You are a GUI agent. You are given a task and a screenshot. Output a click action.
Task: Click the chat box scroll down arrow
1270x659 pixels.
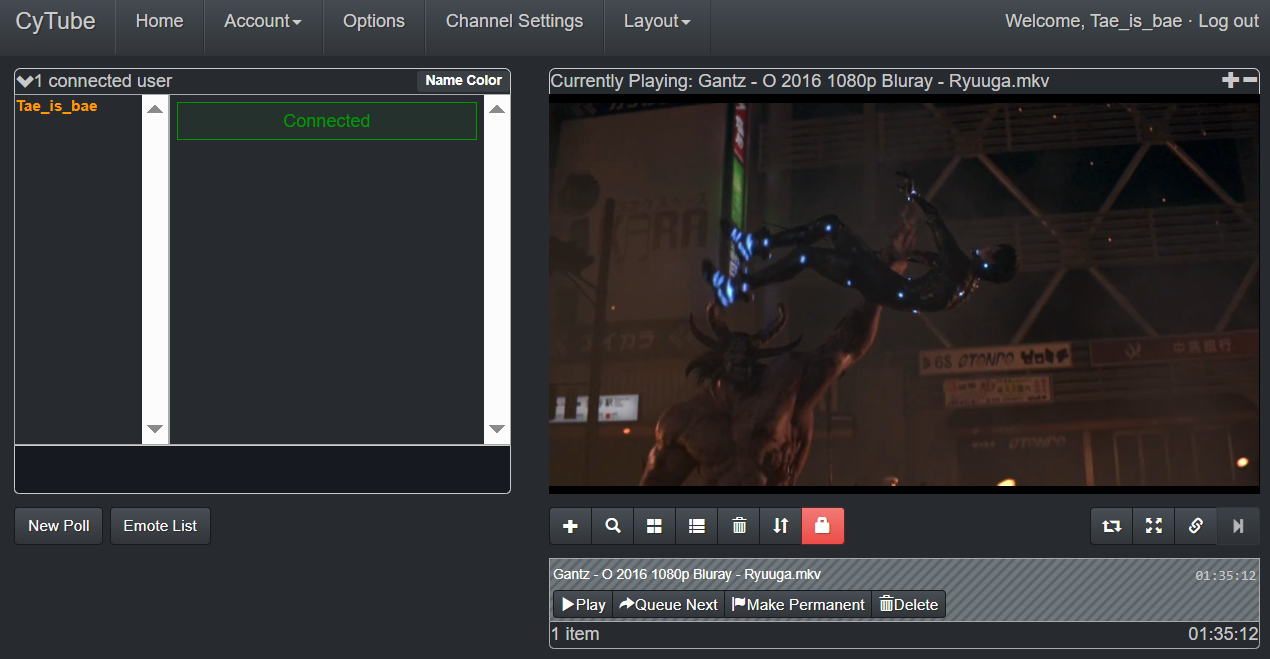tap(497, 429)
